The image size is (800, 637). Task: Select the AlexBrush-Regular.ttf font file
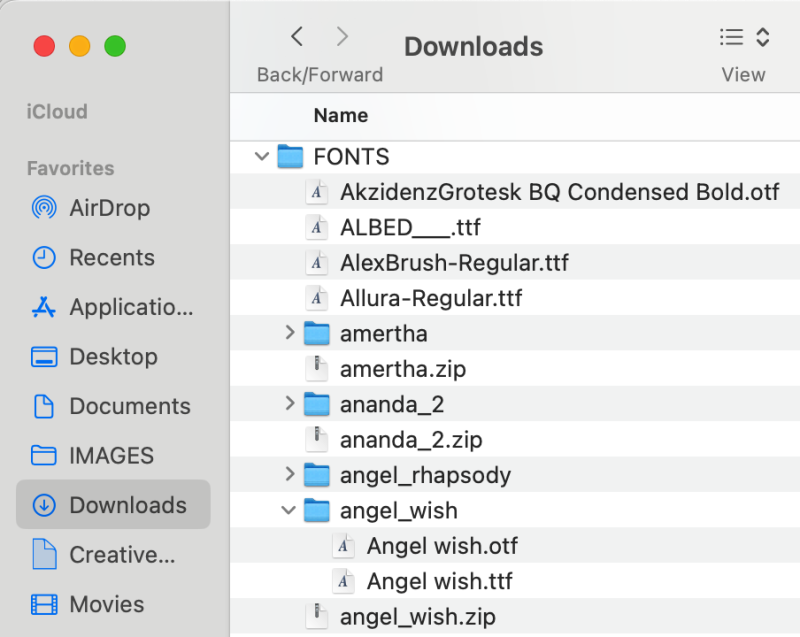click(453, 263)
